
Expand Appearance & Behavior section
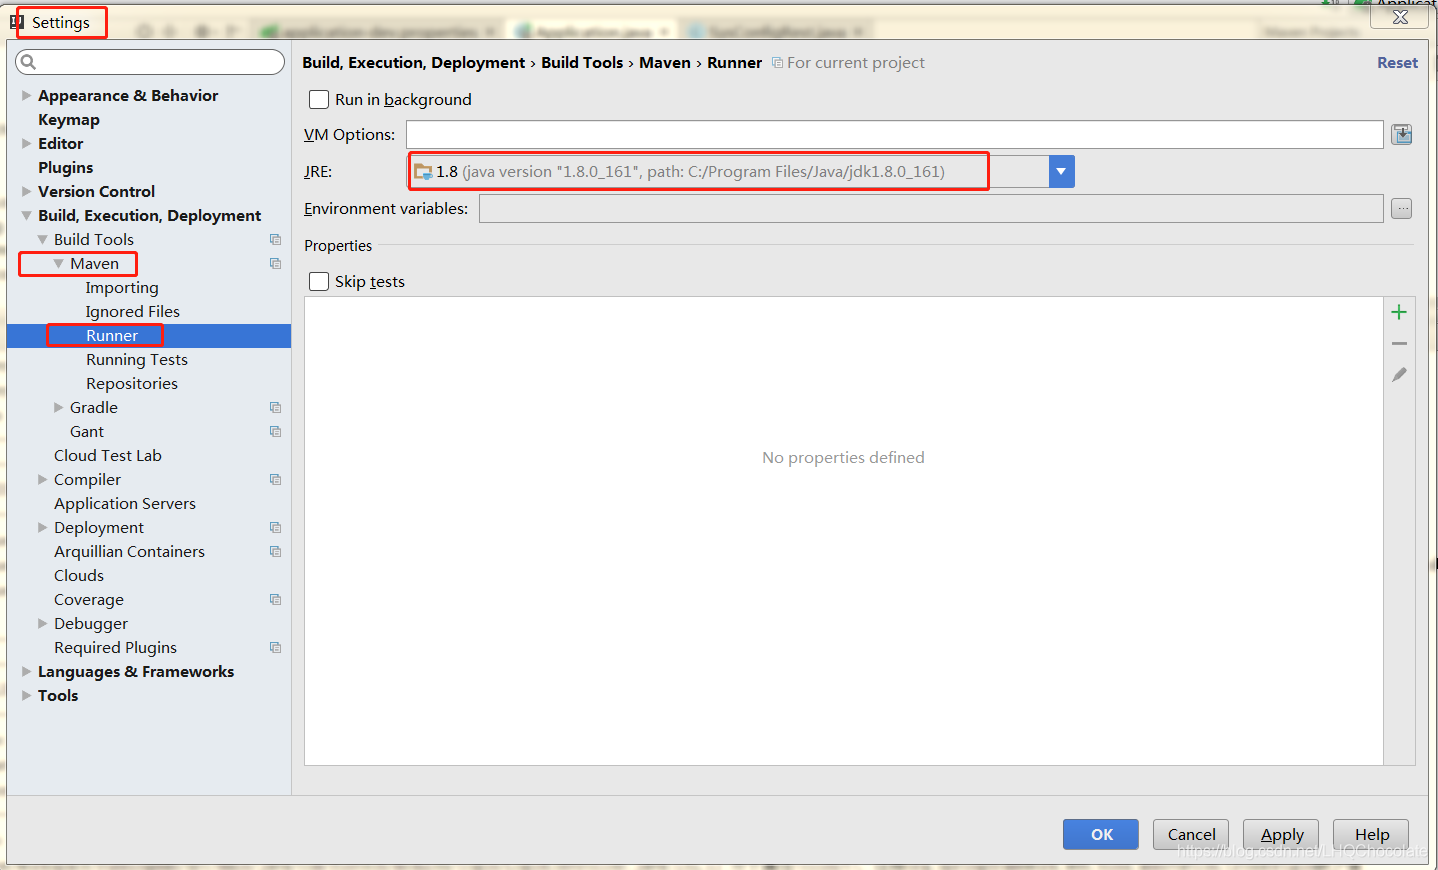27,96
